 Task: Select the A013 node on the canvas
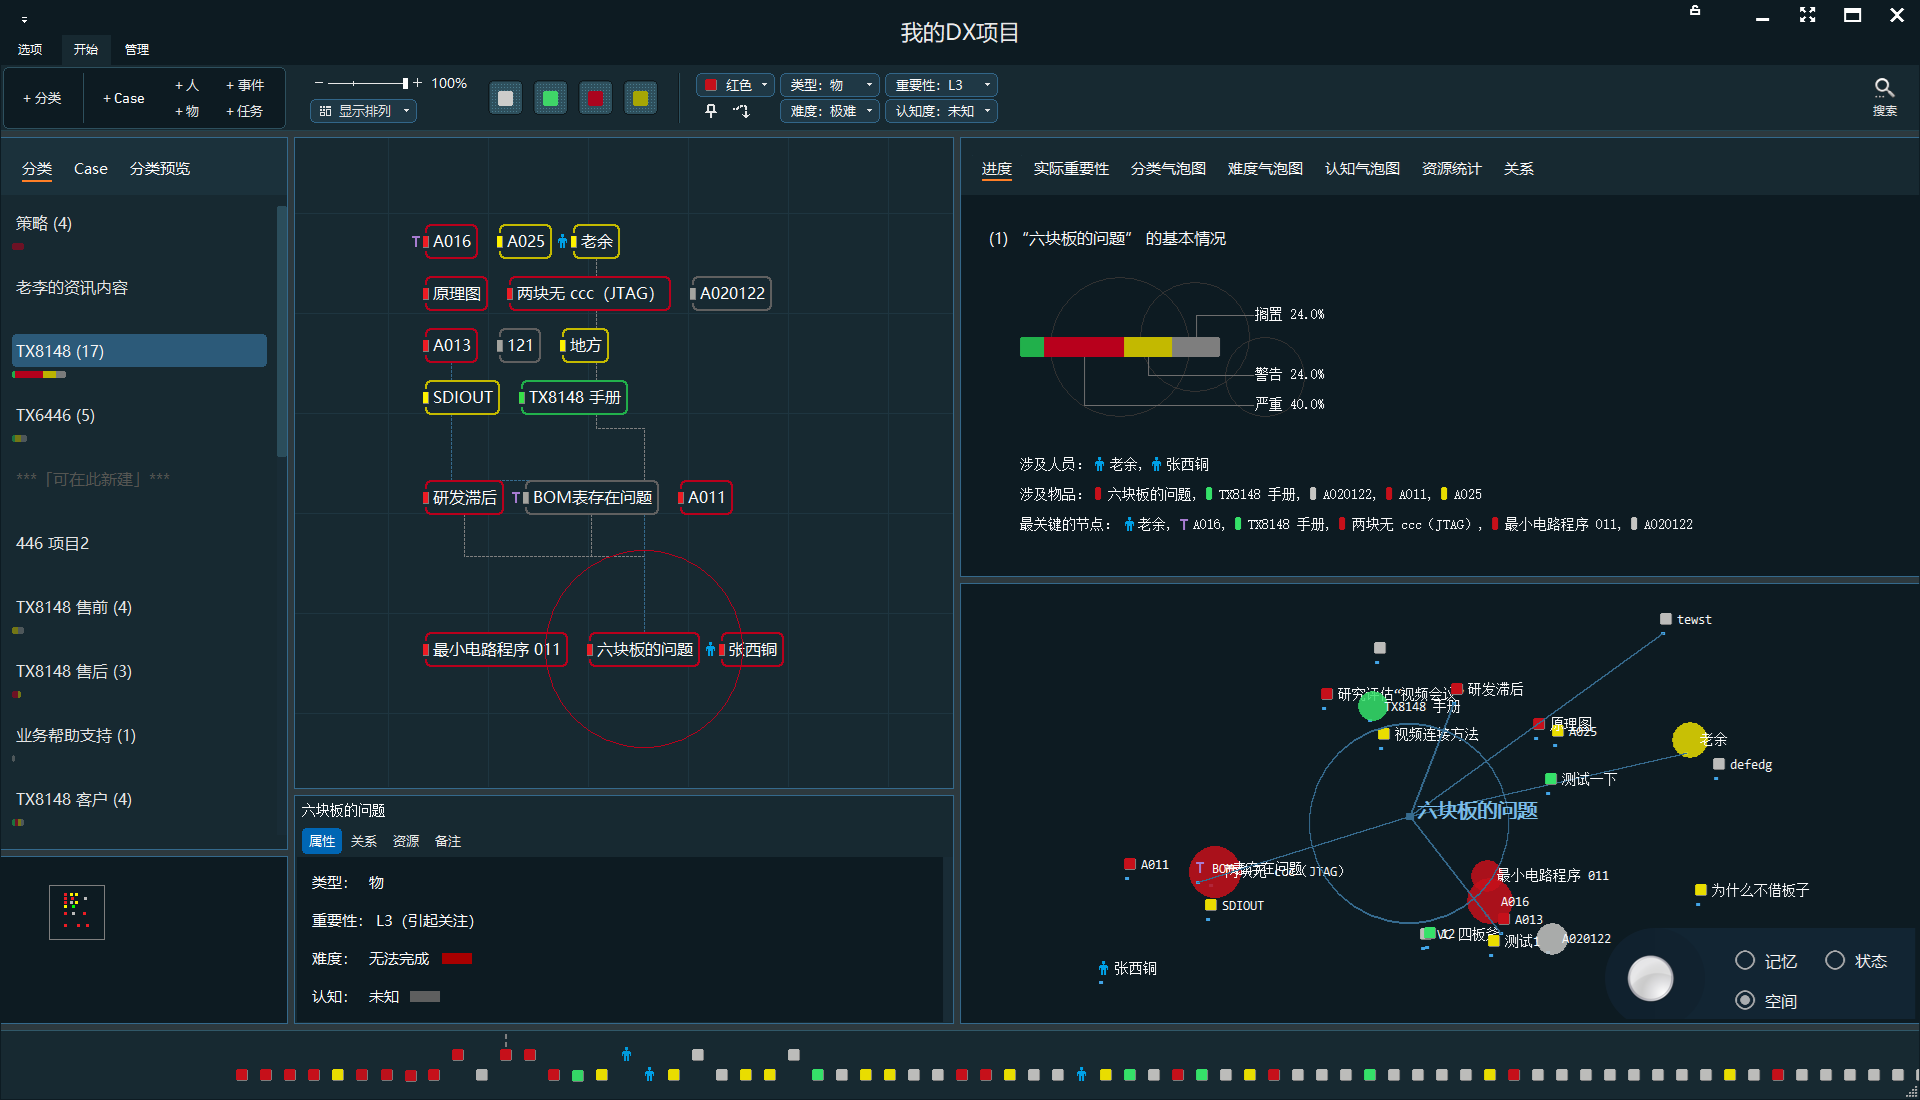click(x=451, y=345)
